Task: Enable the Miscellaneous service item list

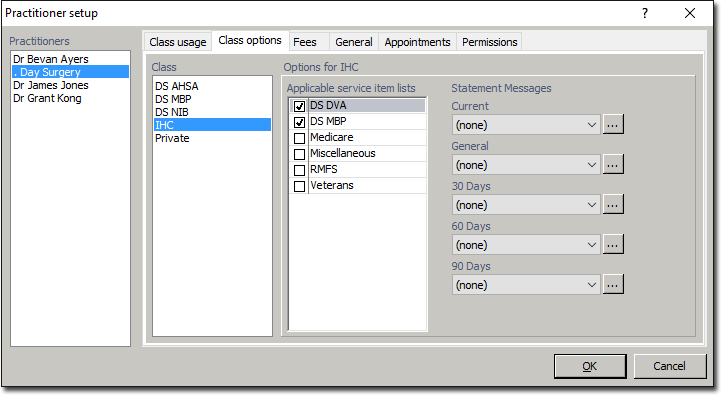Action: [299, 154]
